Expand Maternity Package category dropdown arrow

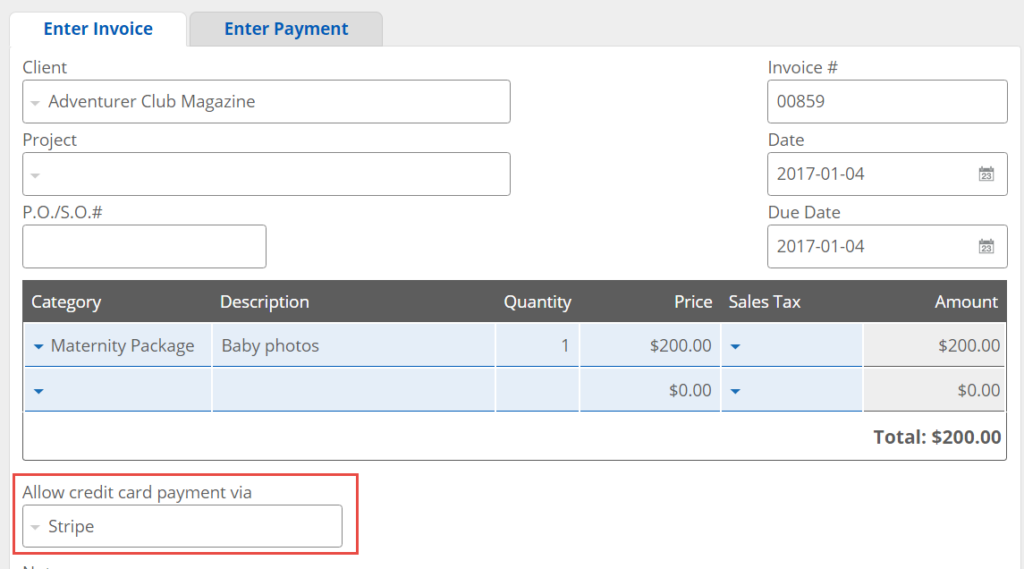(x=39, y=346)
